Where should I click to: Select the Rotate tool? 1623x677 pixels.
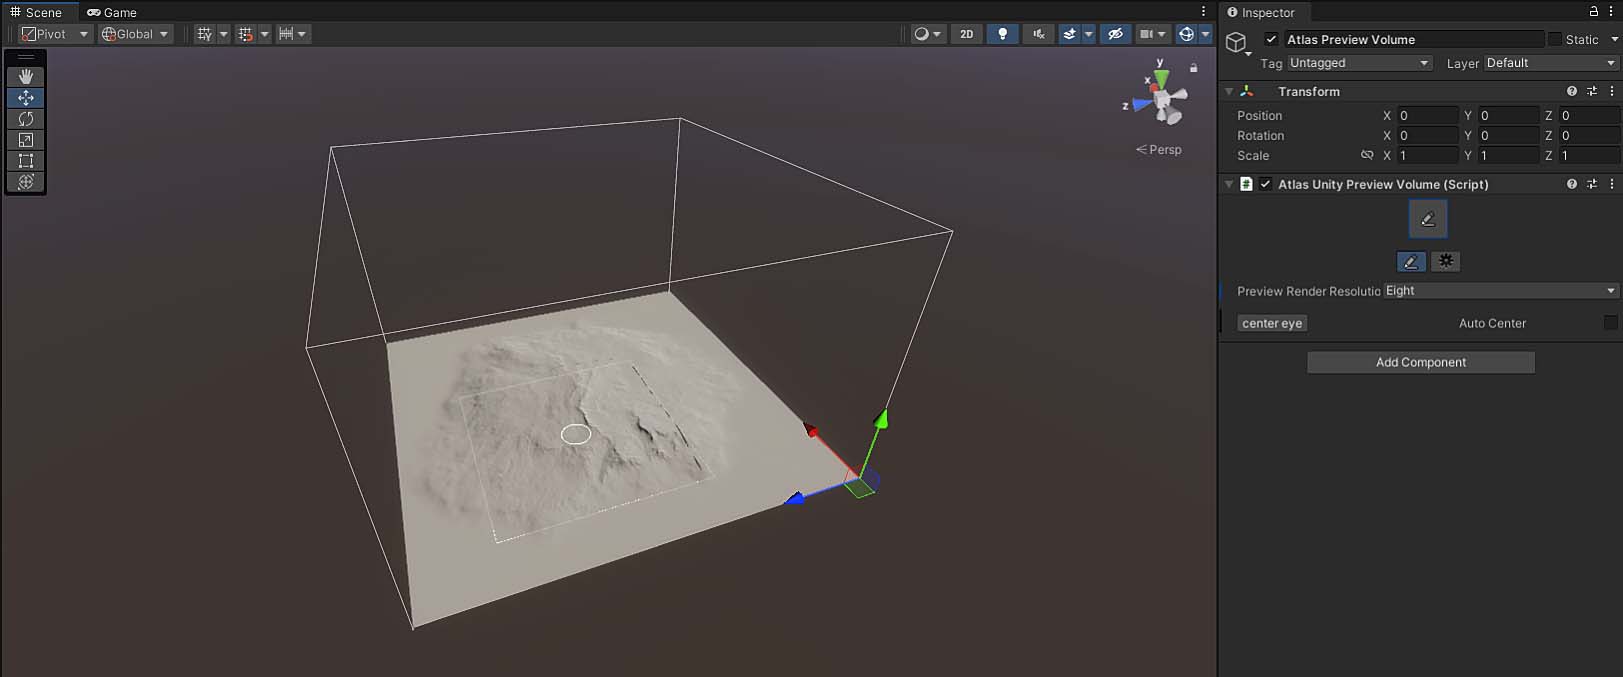coord(26,119)
